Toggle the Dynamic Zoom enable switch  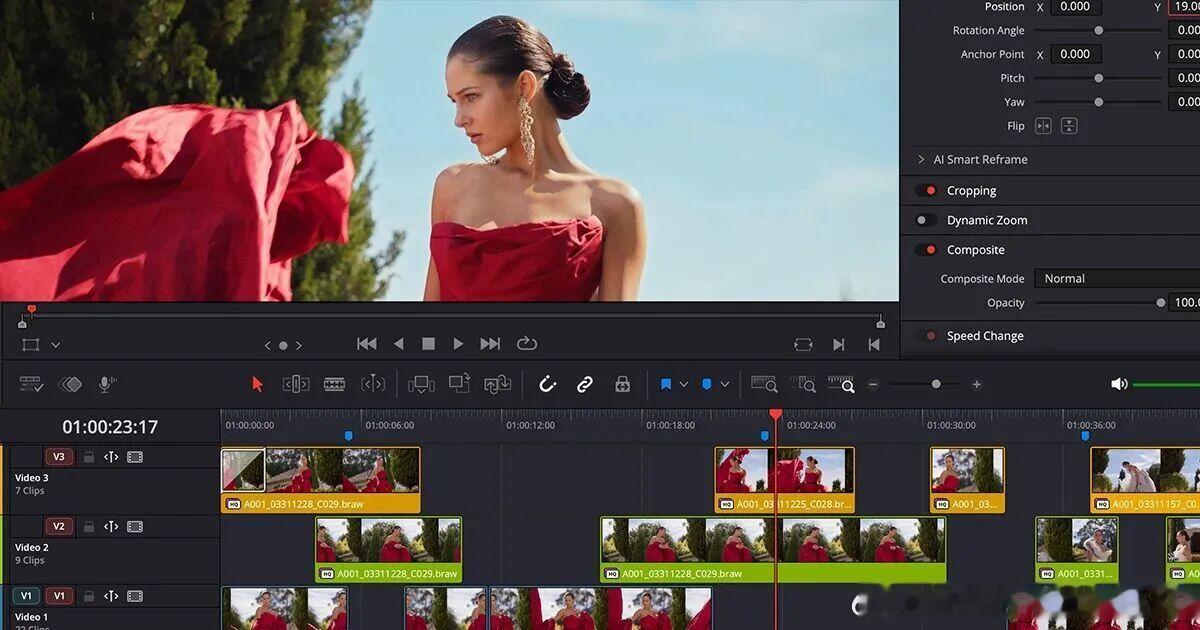click(x=926, y=220)
